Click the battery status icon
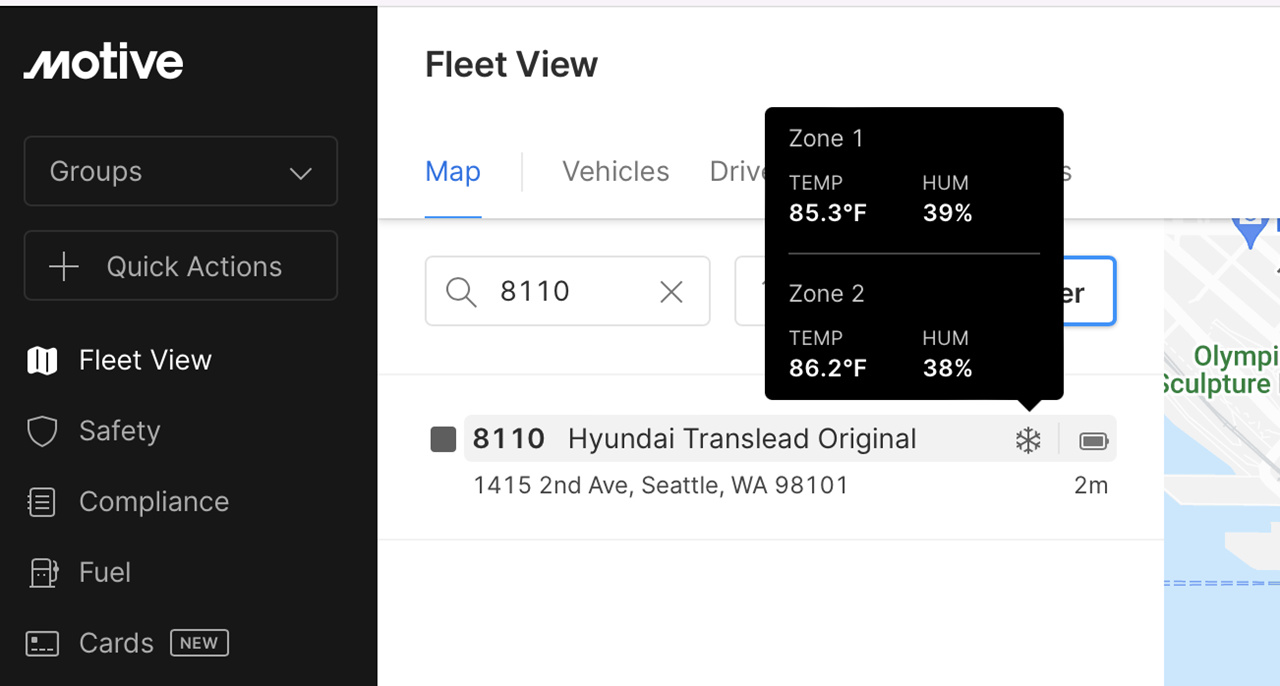 [1094, 440]
